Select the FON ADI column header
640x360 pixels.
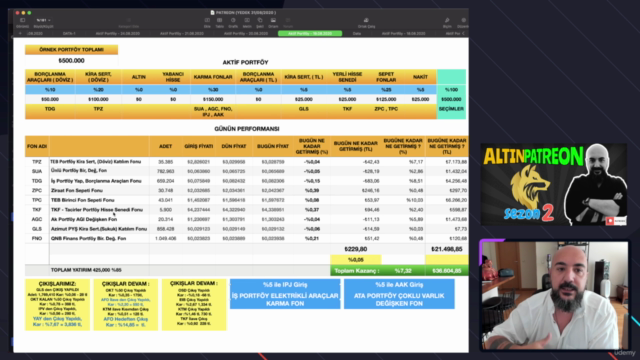(37, 146)
